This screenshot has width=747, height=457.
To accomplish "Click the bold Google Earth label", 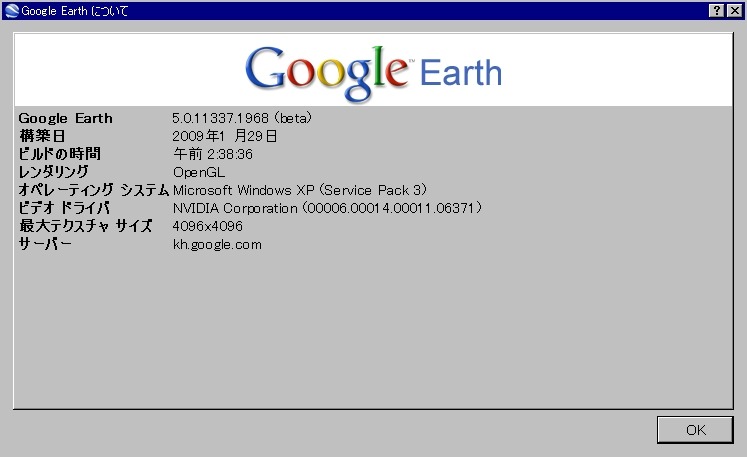I will 66,118.
